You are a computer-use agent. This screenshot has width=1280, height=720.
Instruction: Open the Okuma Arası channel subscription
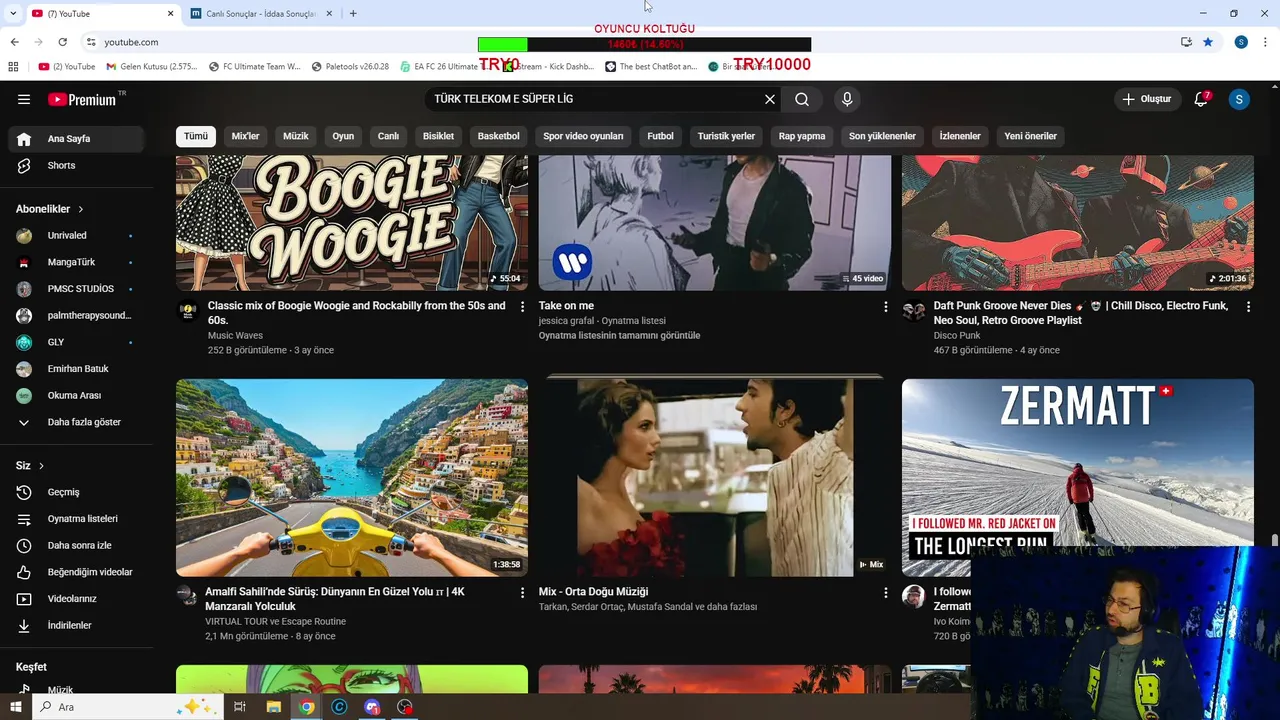76,395
